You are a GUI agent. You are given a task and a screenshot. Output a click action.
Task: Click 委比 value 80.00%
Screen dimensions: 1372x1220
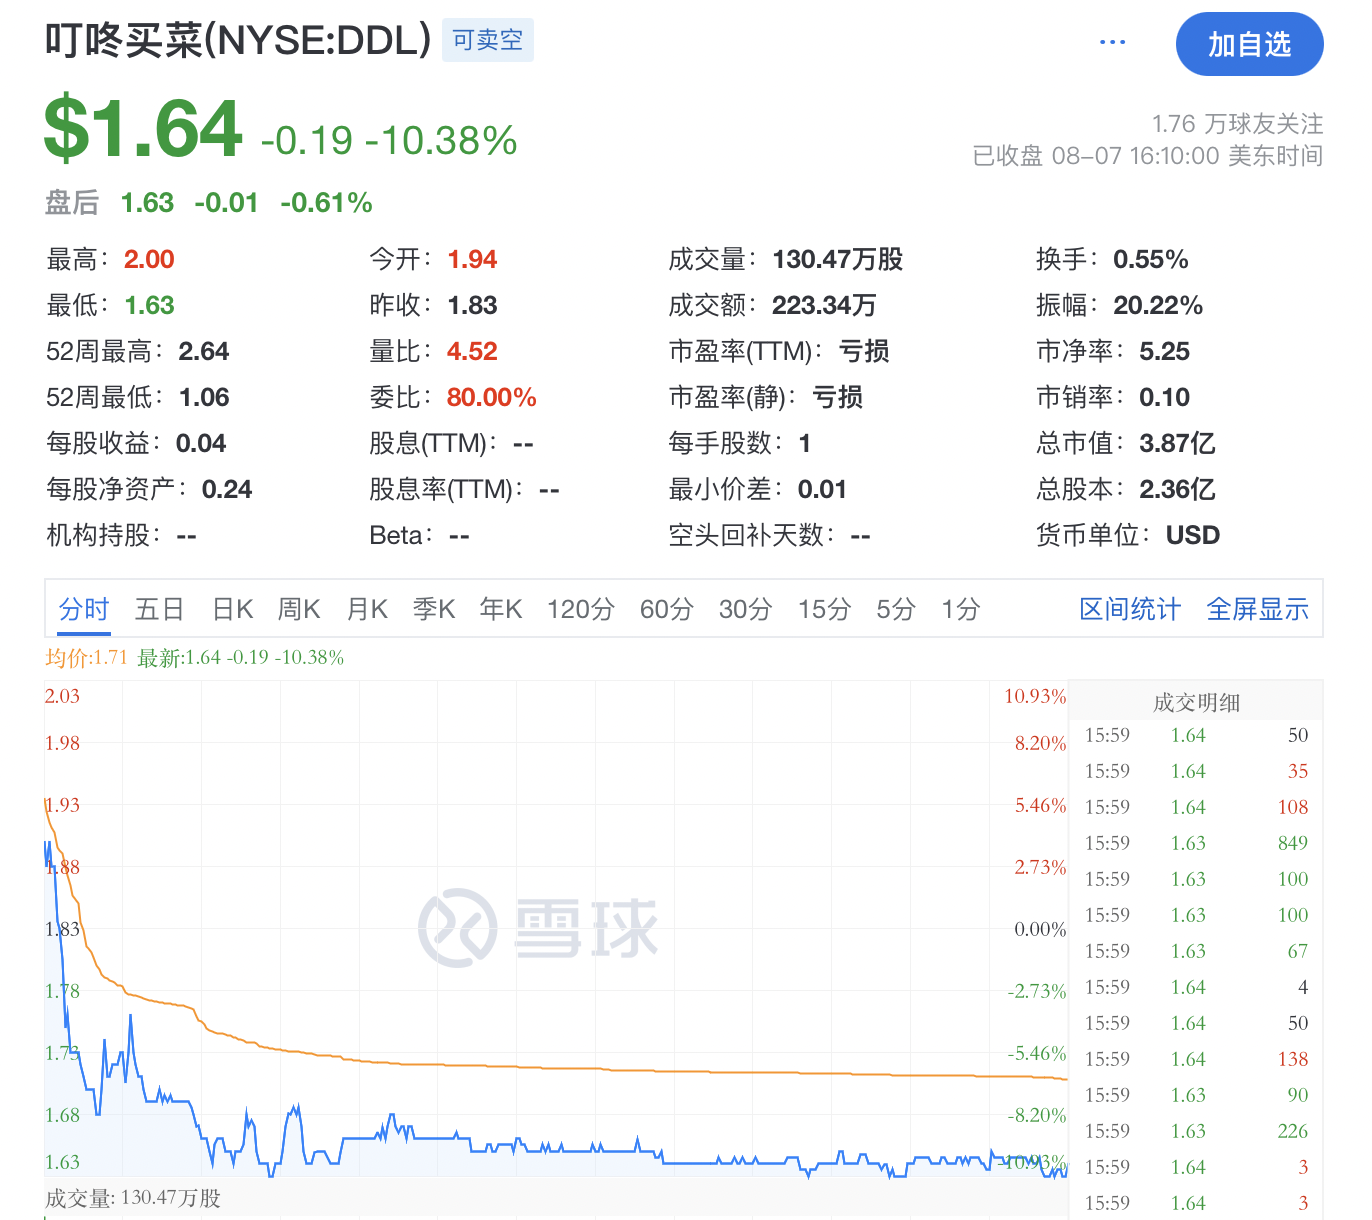pos(491,397)
